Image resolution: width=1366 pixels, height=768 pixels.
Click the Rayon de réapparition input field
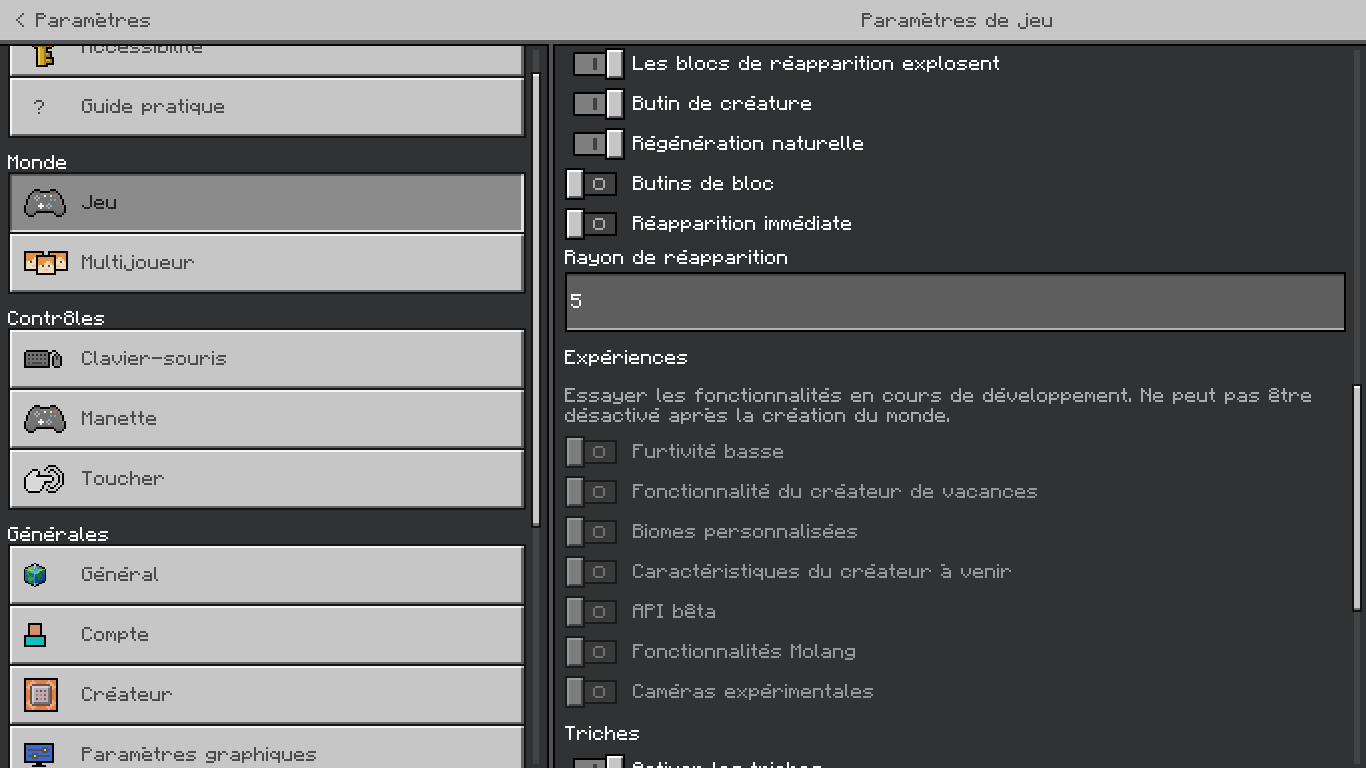954,301
